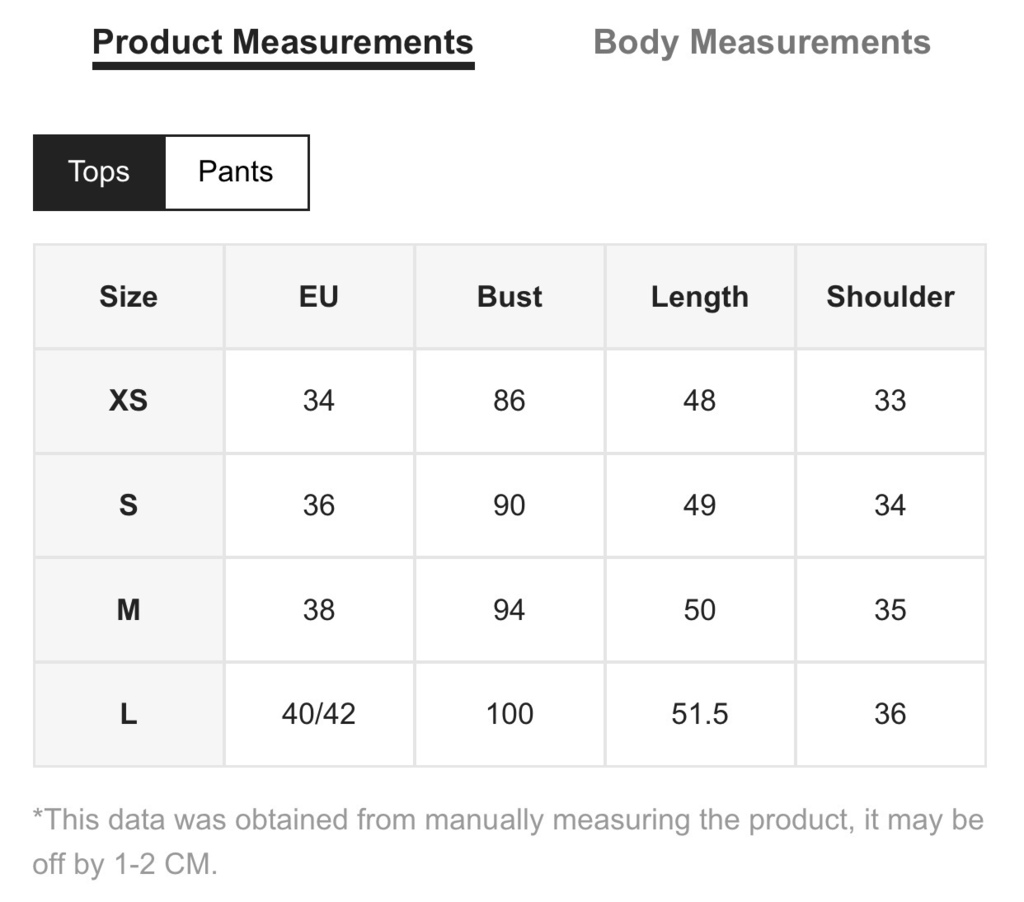
Task: Switch to the Body Measurements tab
Action: [x=761, y=43]
